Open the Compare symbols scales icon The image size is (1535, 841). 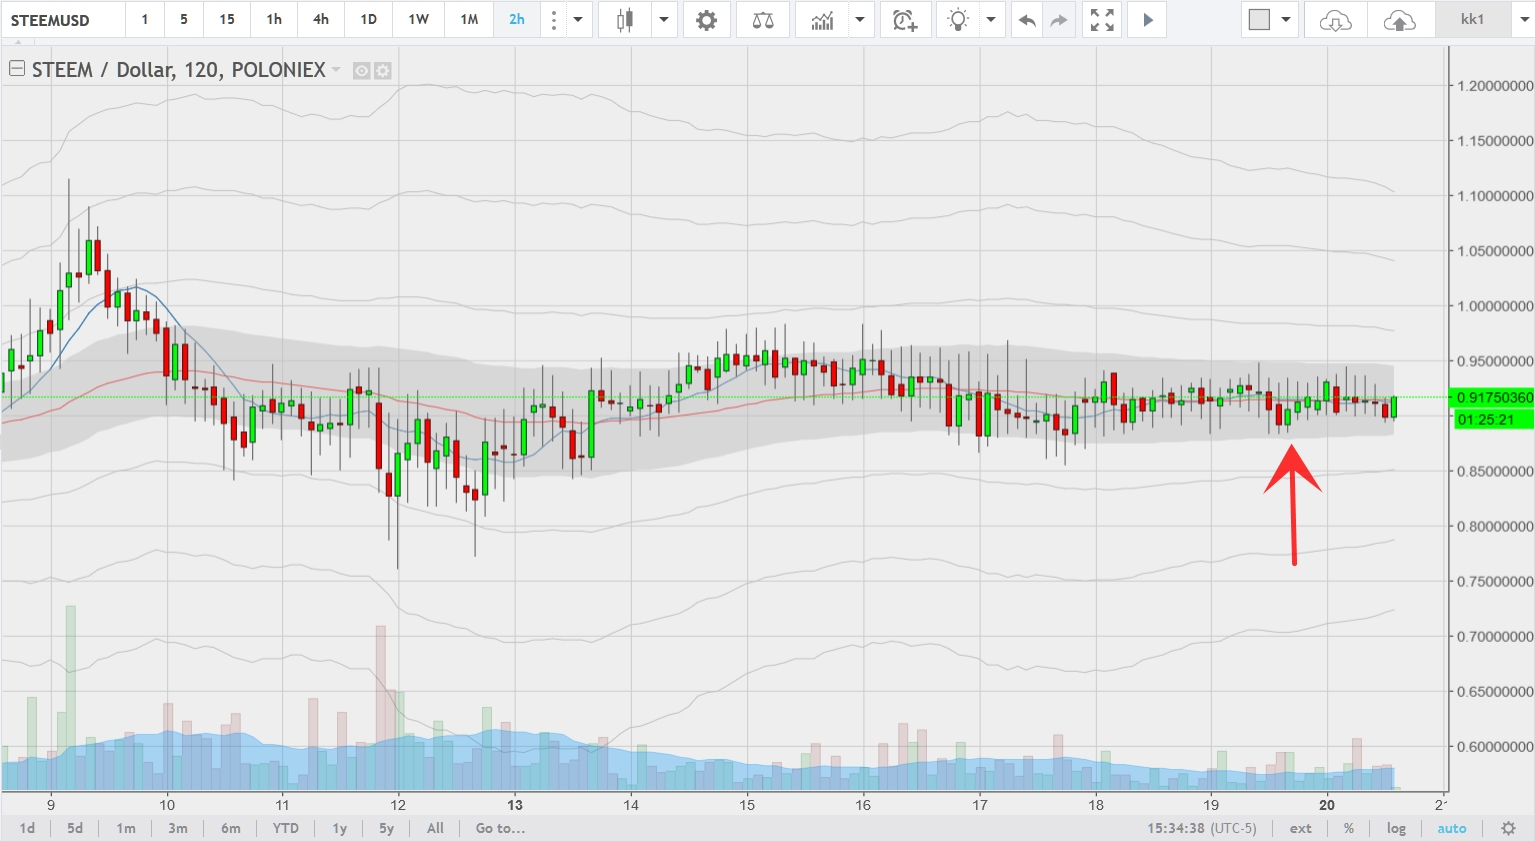[763, 20]
